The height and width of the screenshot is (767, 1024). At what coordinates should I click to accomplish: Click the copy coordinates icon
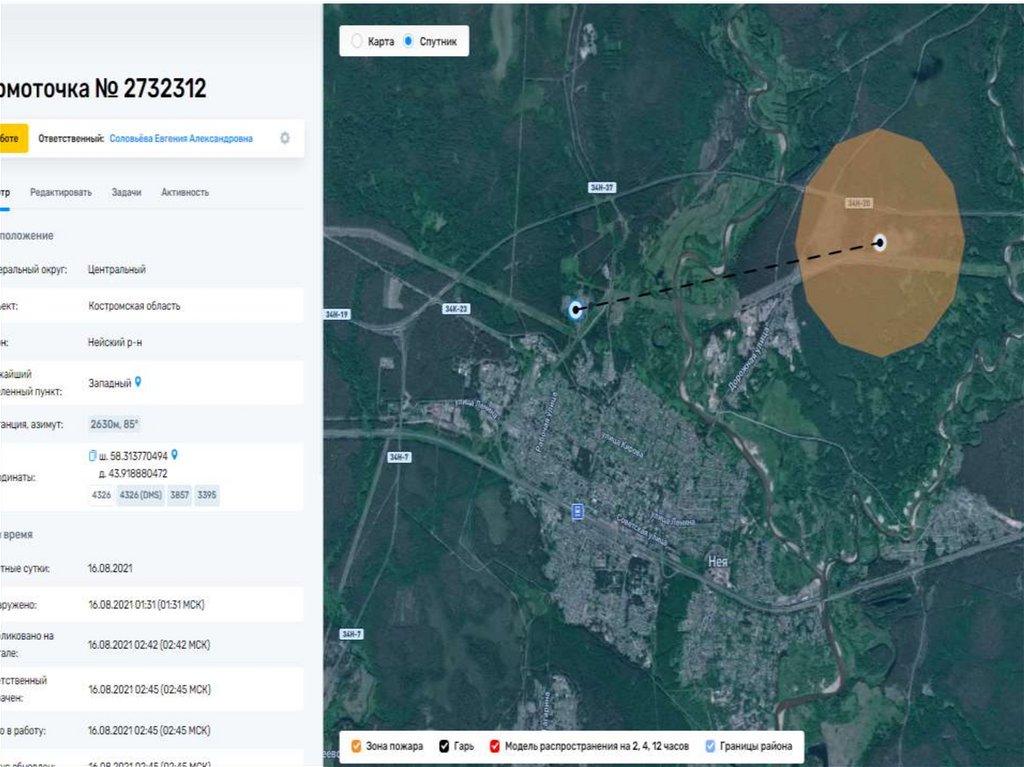pos(93,456)
